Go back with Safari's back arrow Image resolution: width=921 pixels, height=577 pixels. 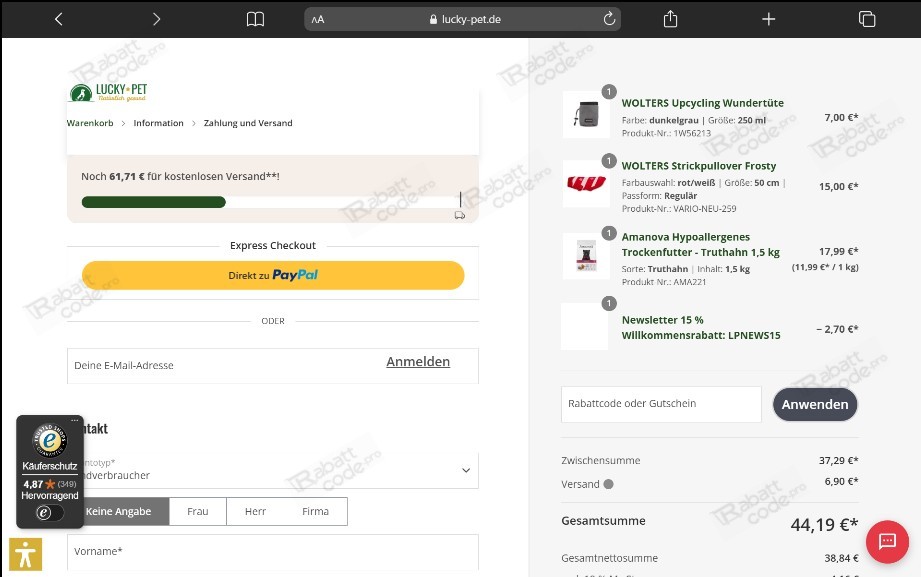(58, 19)
